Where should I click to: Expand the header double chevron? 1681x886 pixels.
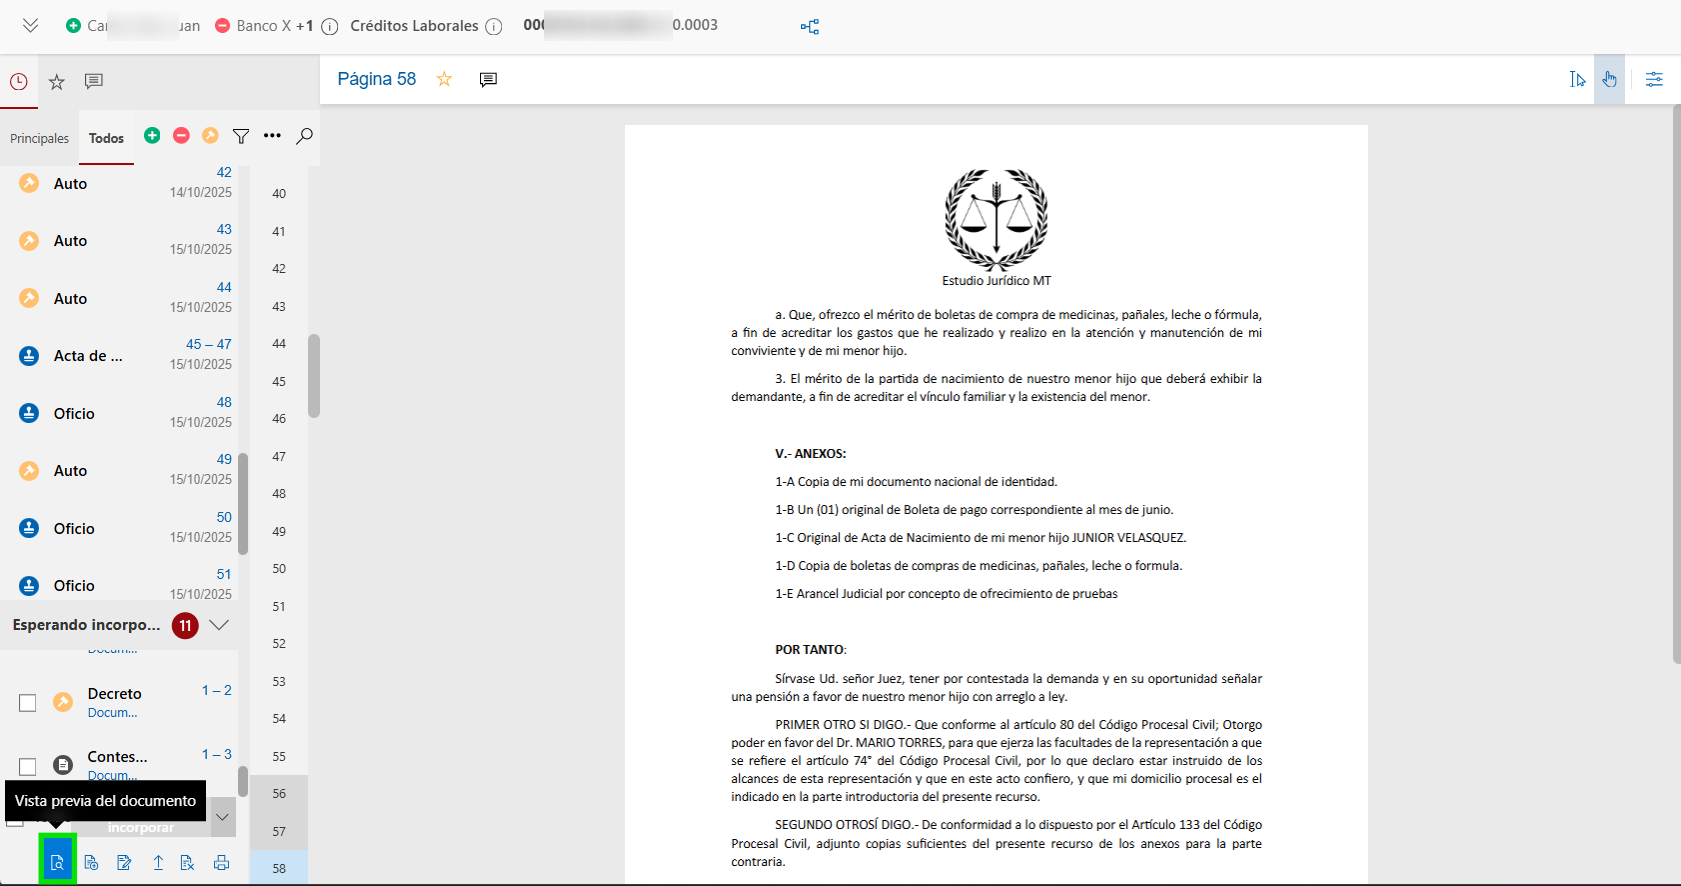[x=30, y=26]
